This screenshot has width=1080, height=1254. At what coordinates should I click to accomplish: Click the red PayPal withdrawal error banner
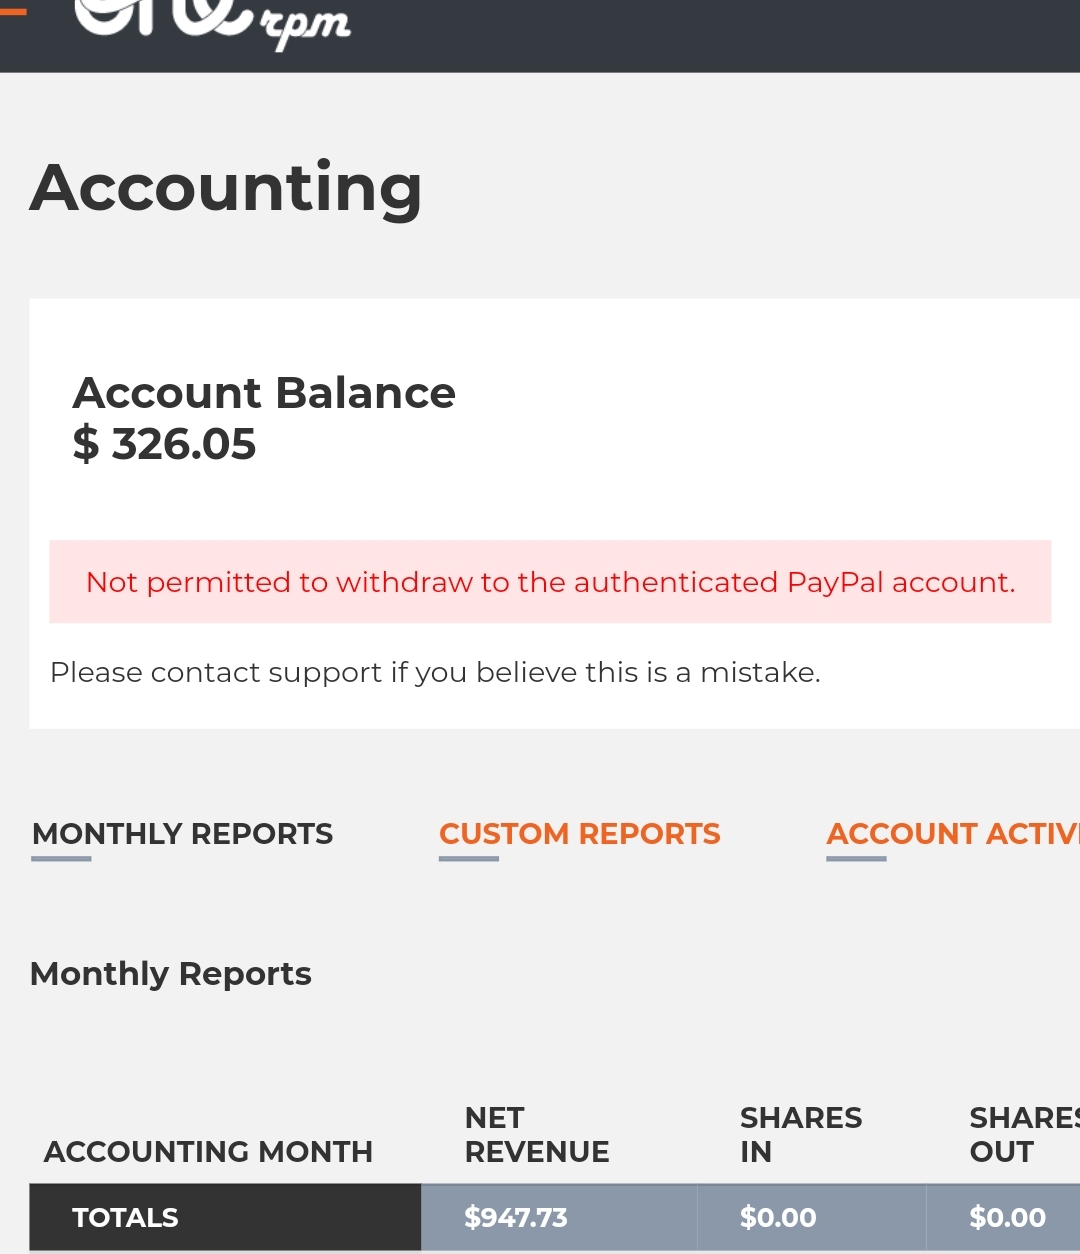click(550, 582)
